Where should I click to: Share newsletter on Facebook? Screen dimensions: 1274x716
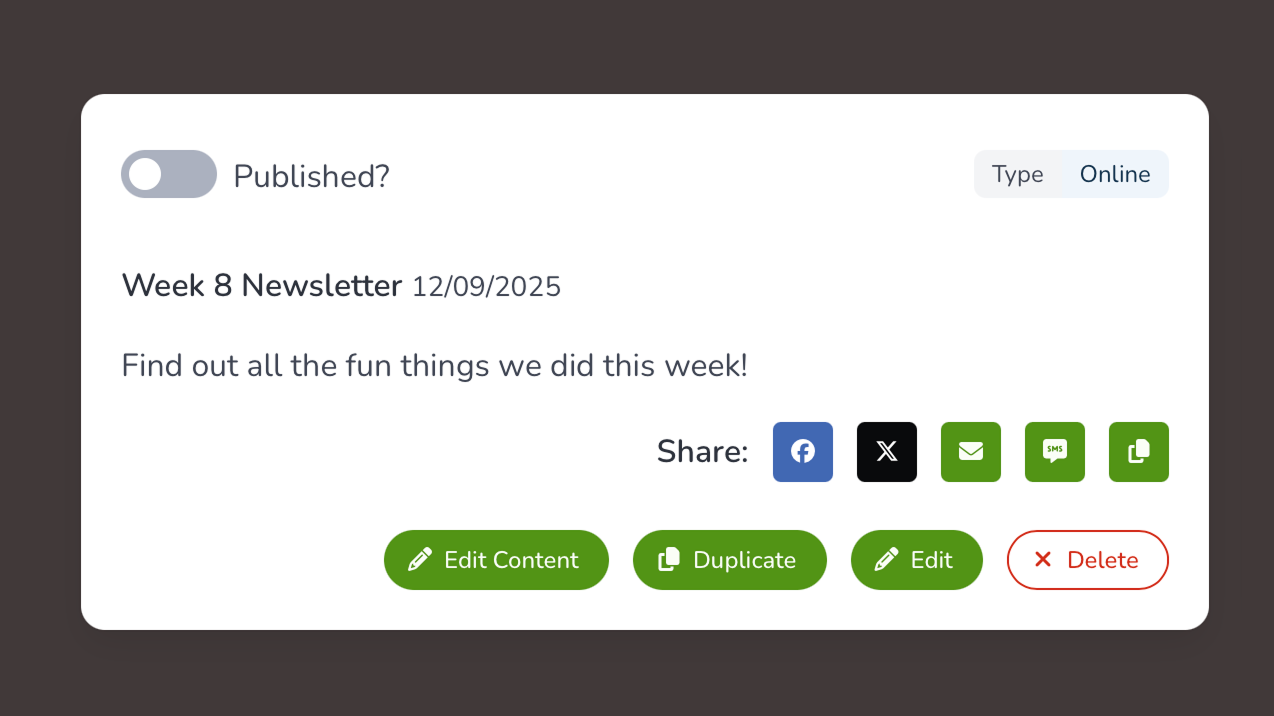coord(802,452)
